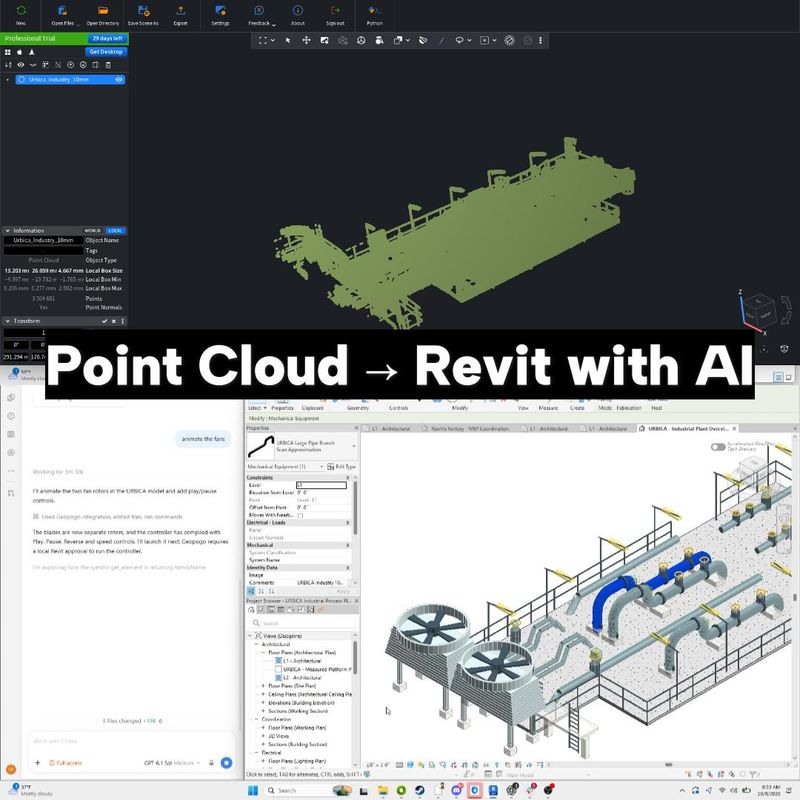
Task: Click the Windows platform icon
Action: [x=8, y=52]
